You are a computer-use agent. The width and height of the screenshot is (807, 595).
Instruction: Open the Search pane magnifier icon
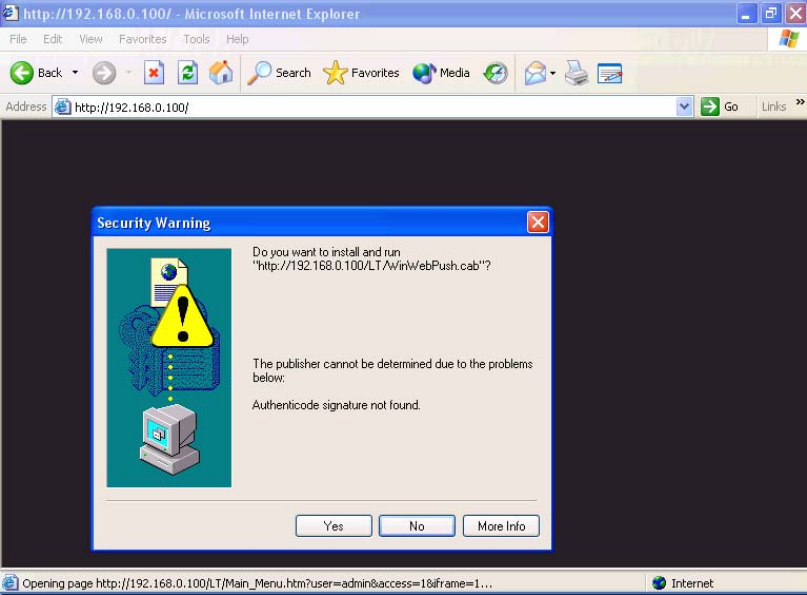pyautogui.click(x=259, y=73)
